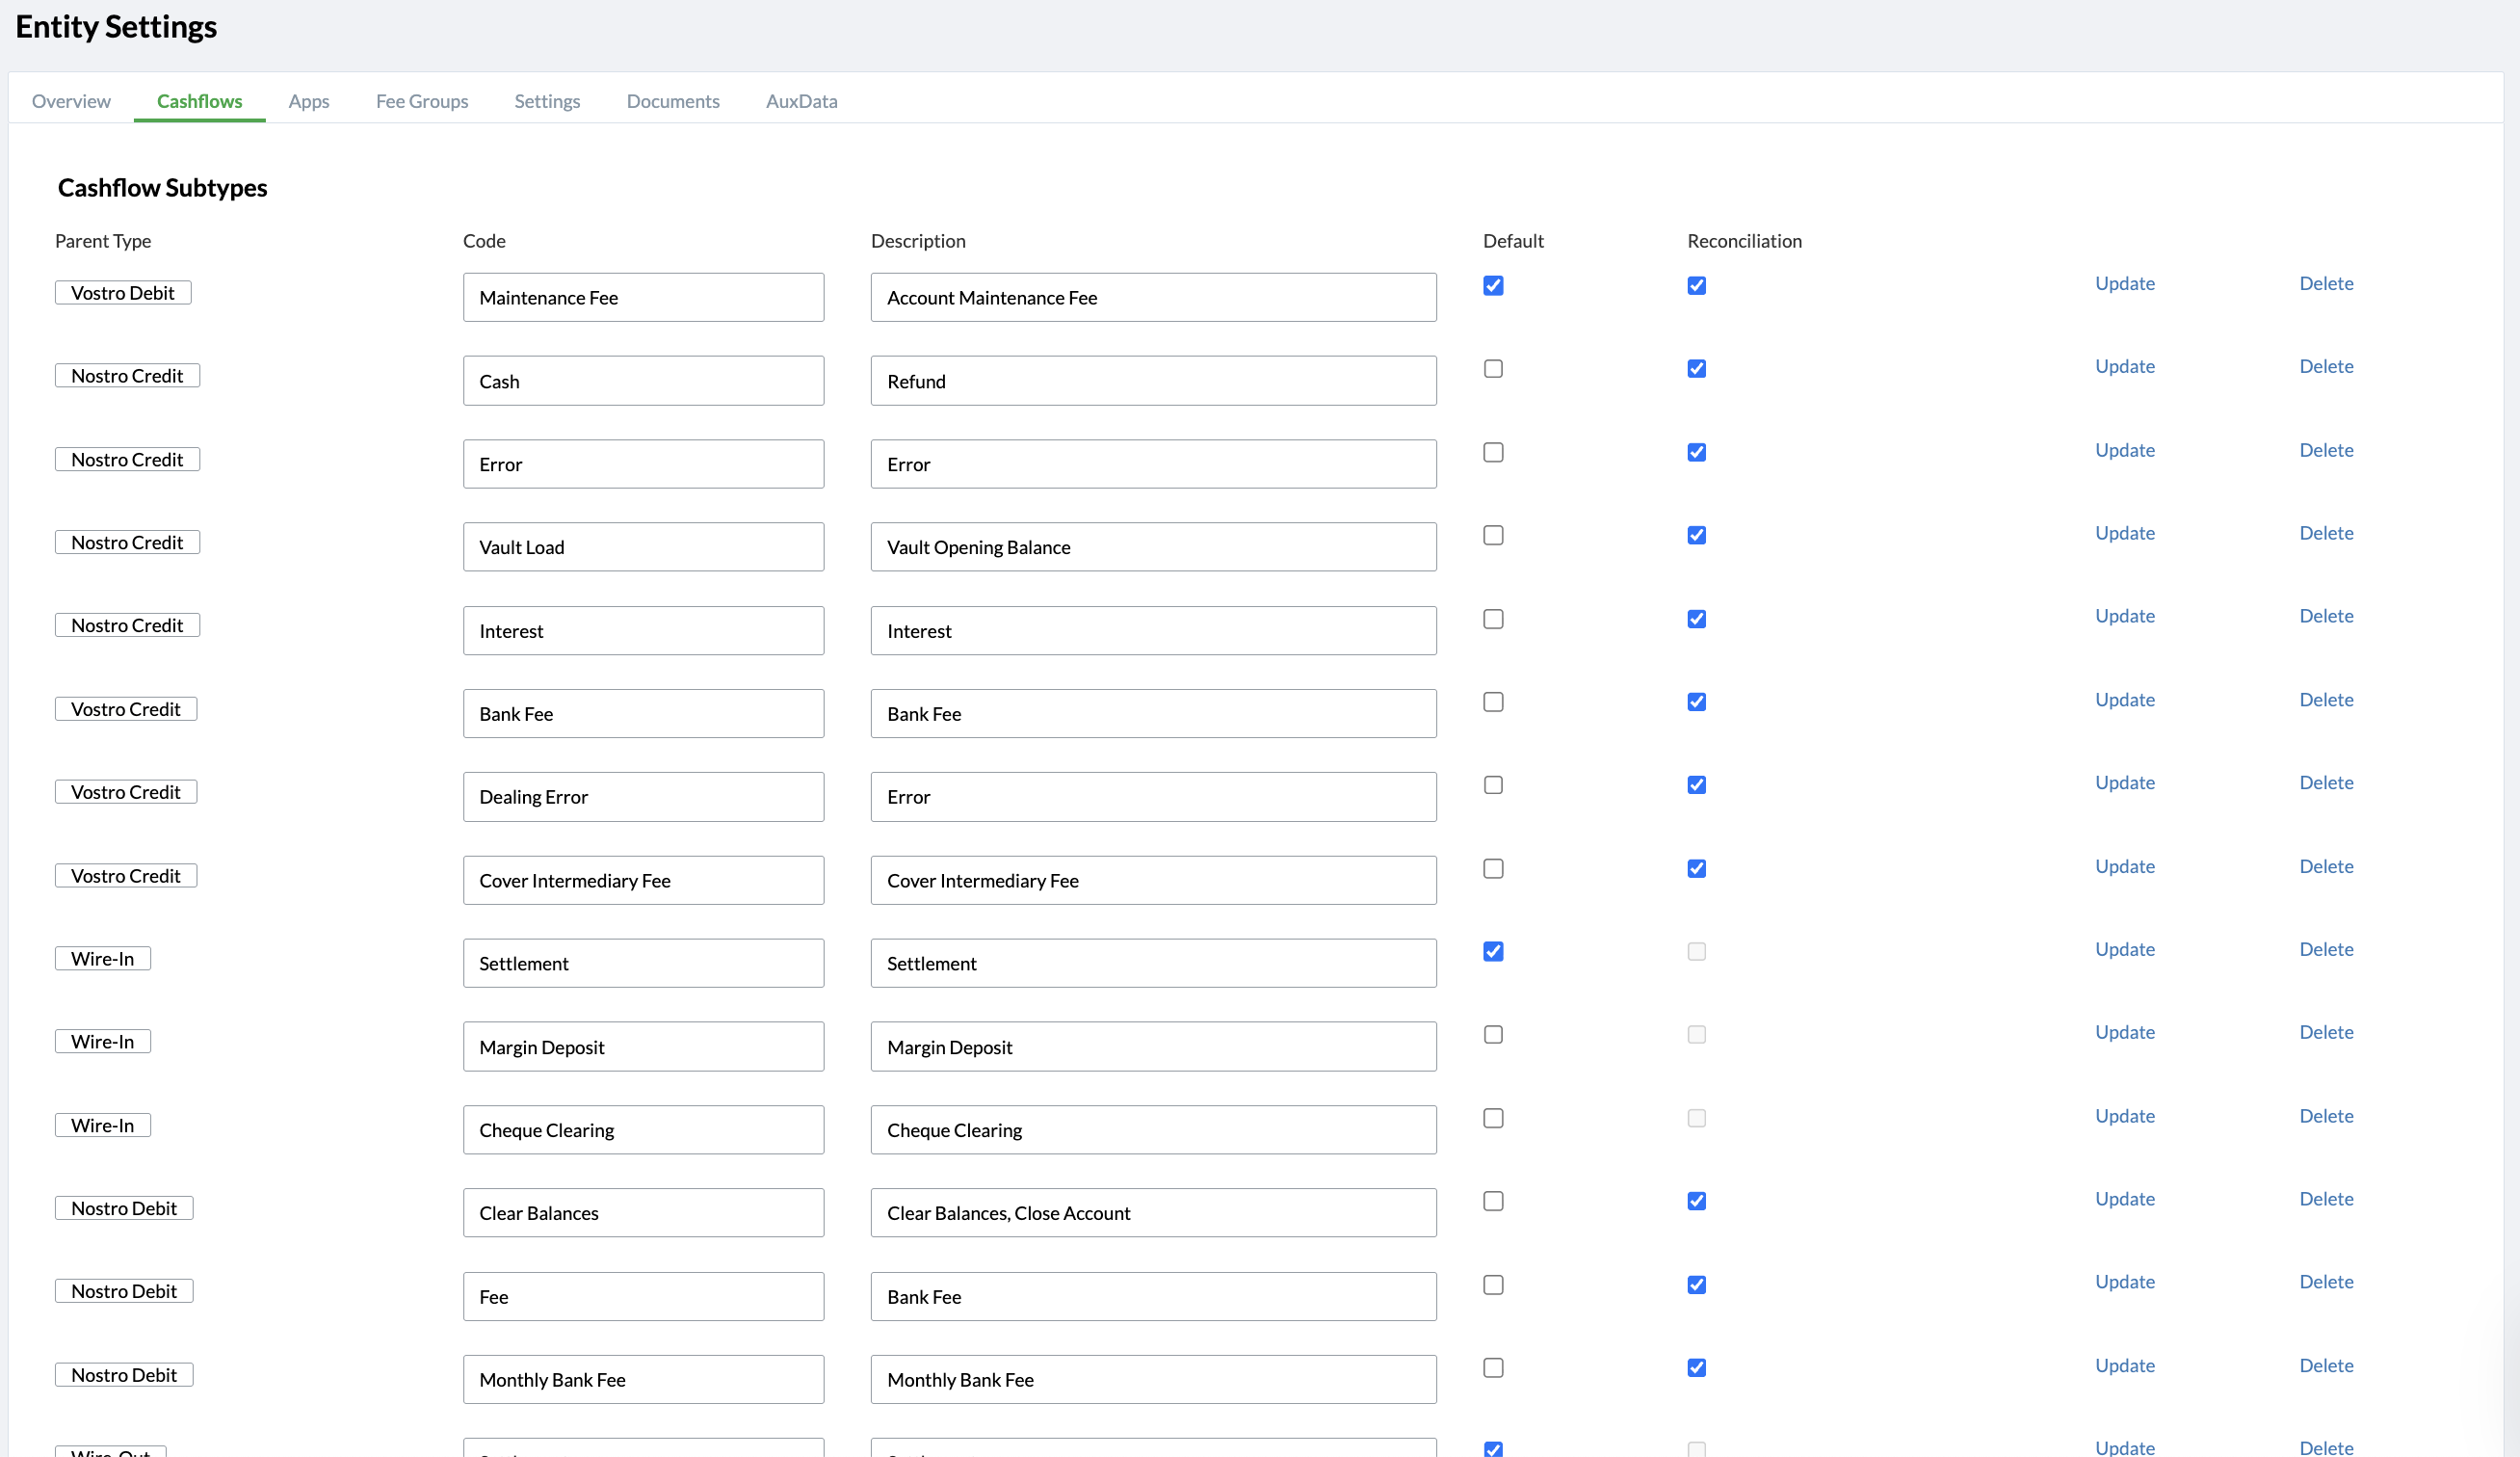Uncheck Default for Wire-In Settlement row

1492,951
